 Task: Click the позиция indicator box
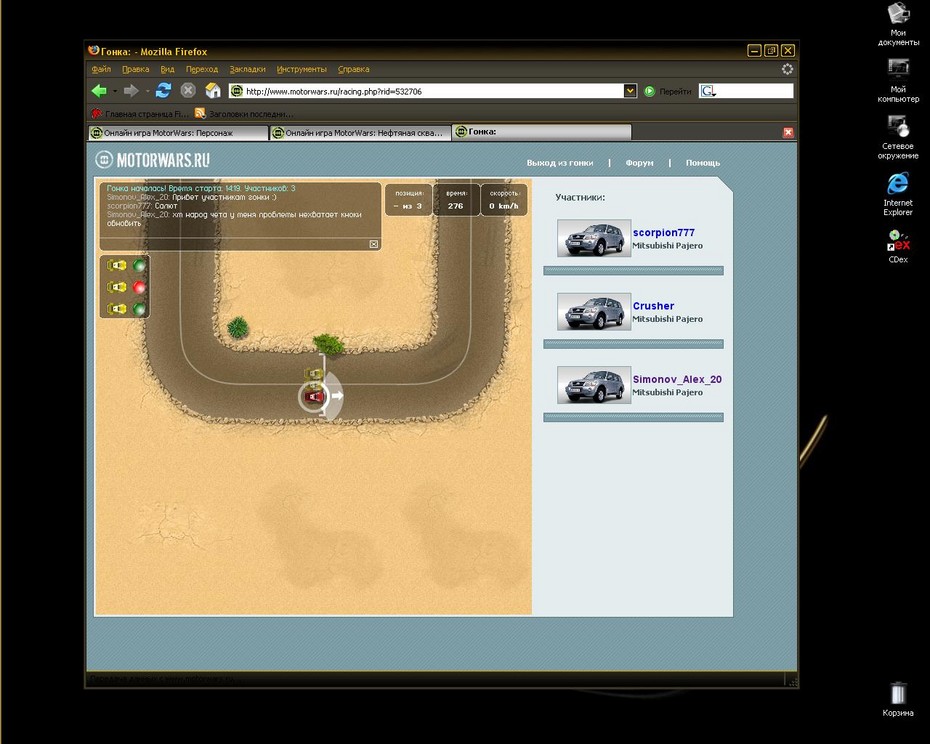tap(408, 200)
